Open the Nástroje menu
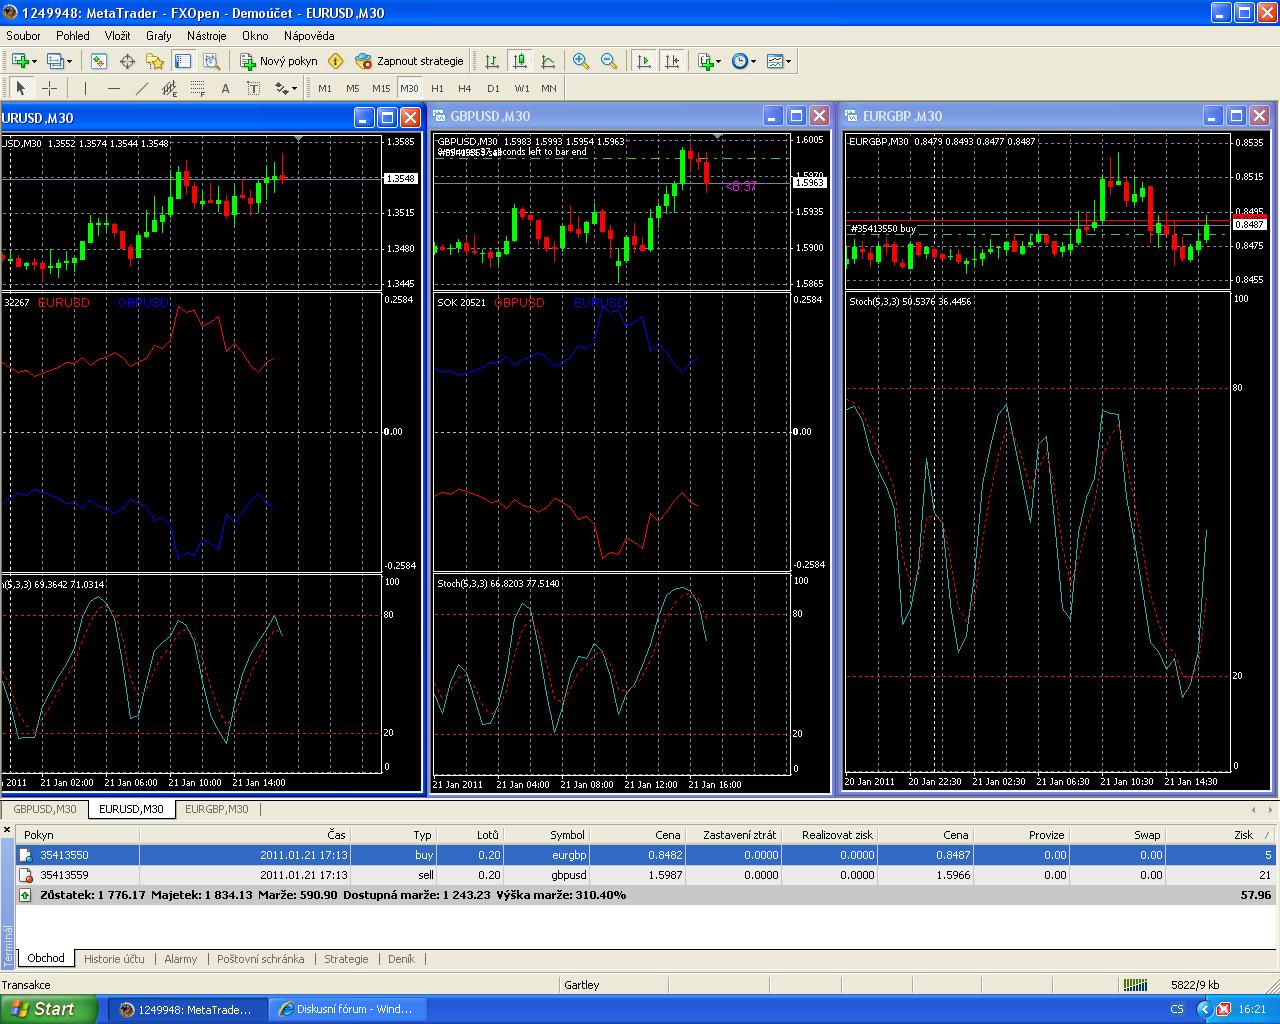 (x=206, y=35)
